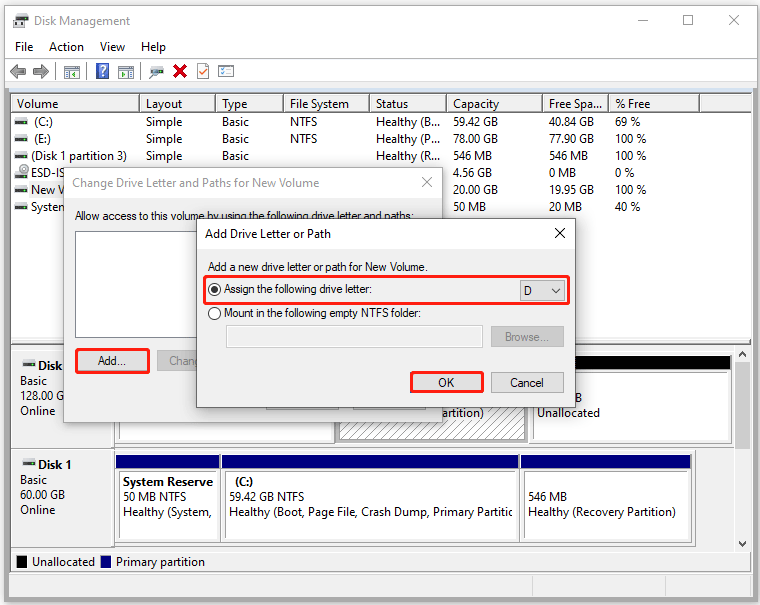Sort by the Type column header
This screenshot has width=760, height=605.
(250, 104)
